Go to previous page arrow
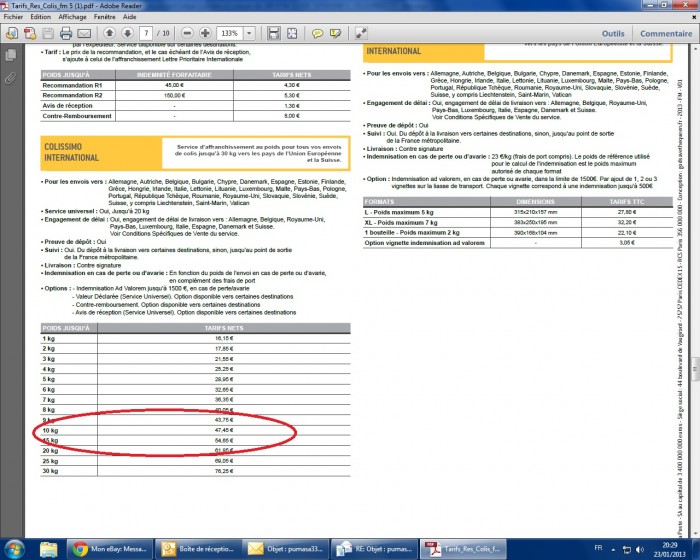Viewport: 700px width, 560px height. [x=109, y=33]
